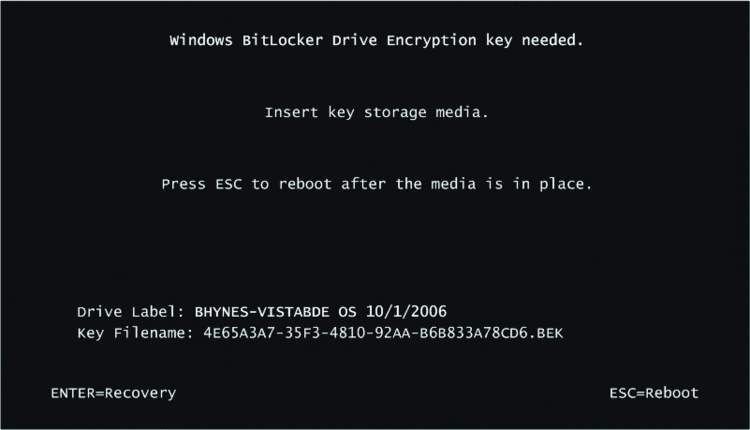Viewport: 750px width, 430px height.
Task: Select the ENTER=Recovery option
Action: click(113, 393)
